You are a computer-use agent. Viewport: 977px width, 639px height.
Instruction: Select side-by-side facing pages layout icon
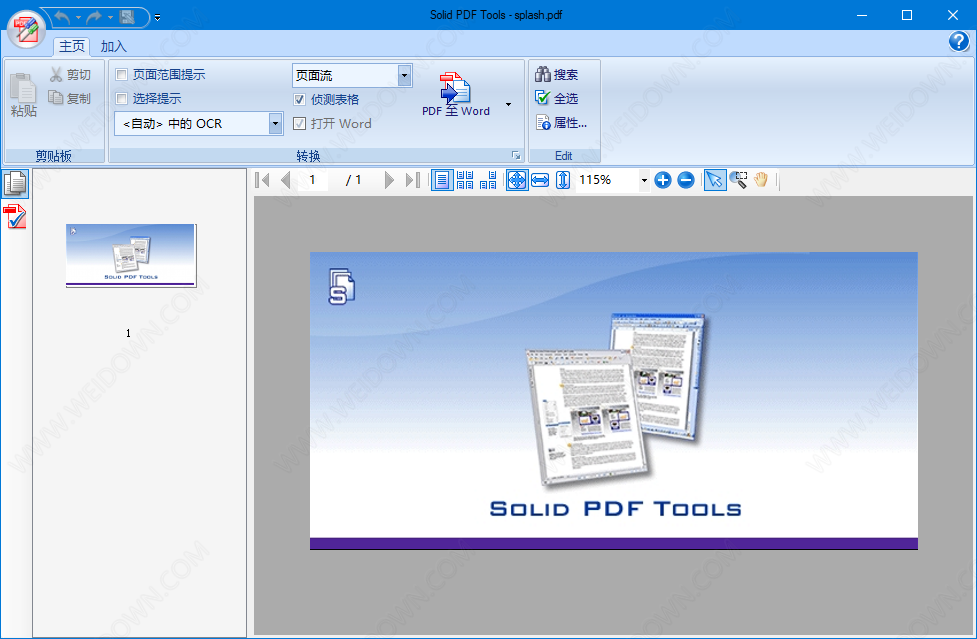click(488, 180)
